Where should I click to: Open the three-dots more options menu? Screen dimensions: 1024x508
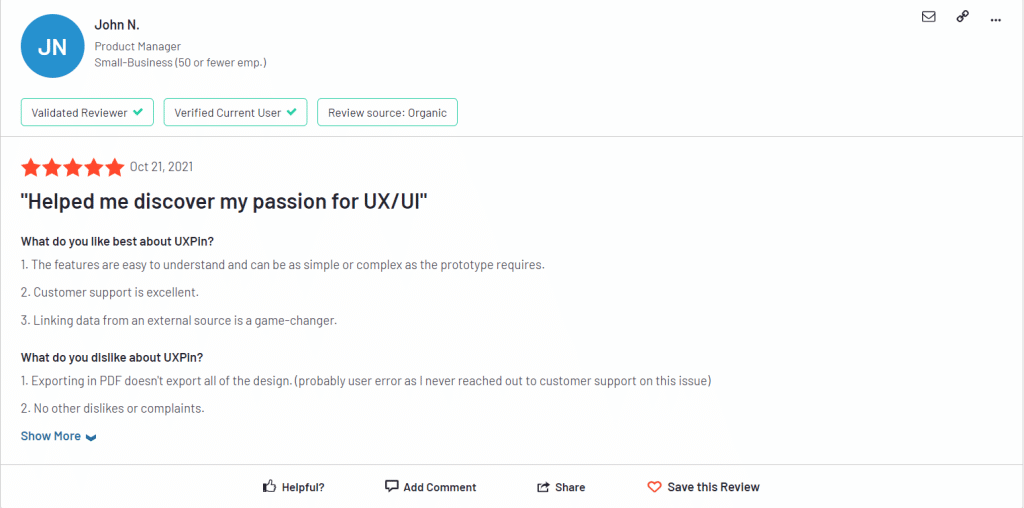[995, 20]
